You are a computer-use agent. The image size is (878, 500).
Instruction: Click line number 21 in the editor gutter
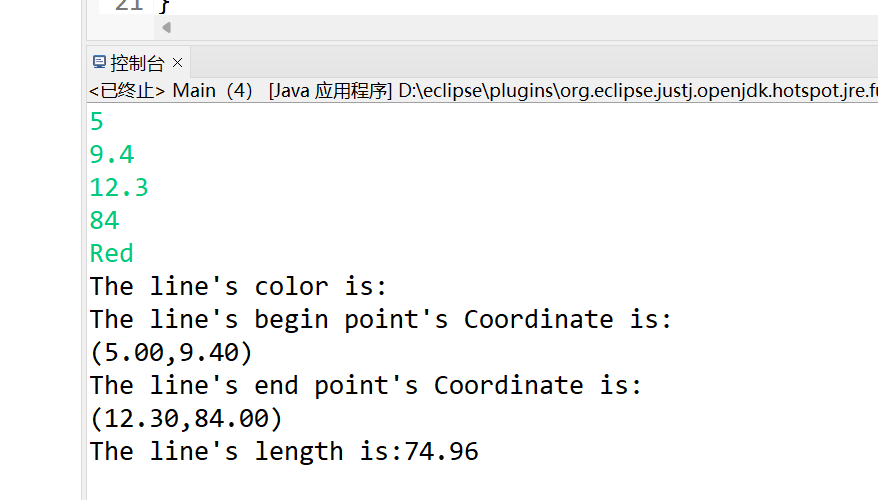pos(129,5)
